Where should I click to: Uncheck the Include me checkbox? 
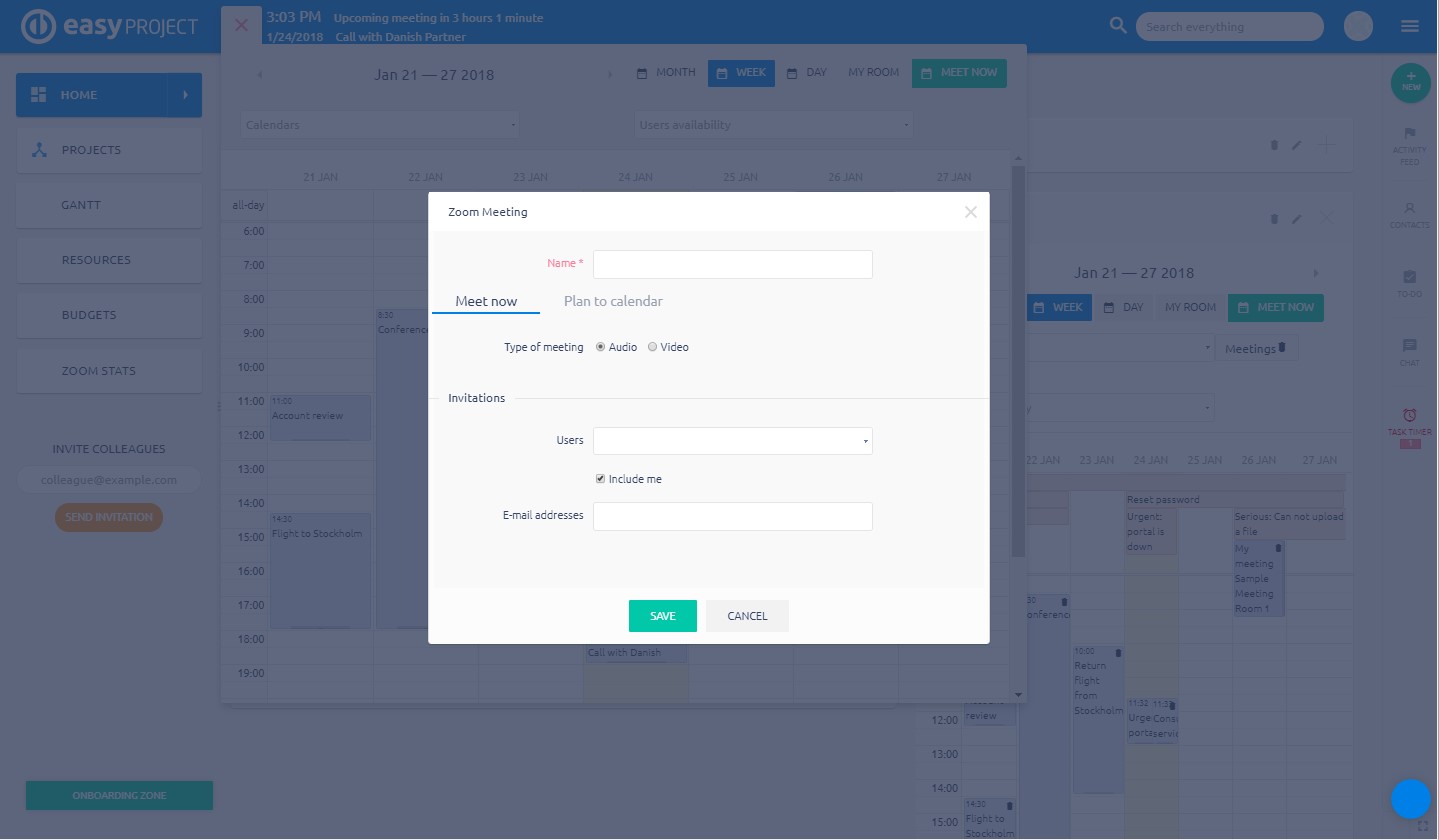(x=601, y=479)
